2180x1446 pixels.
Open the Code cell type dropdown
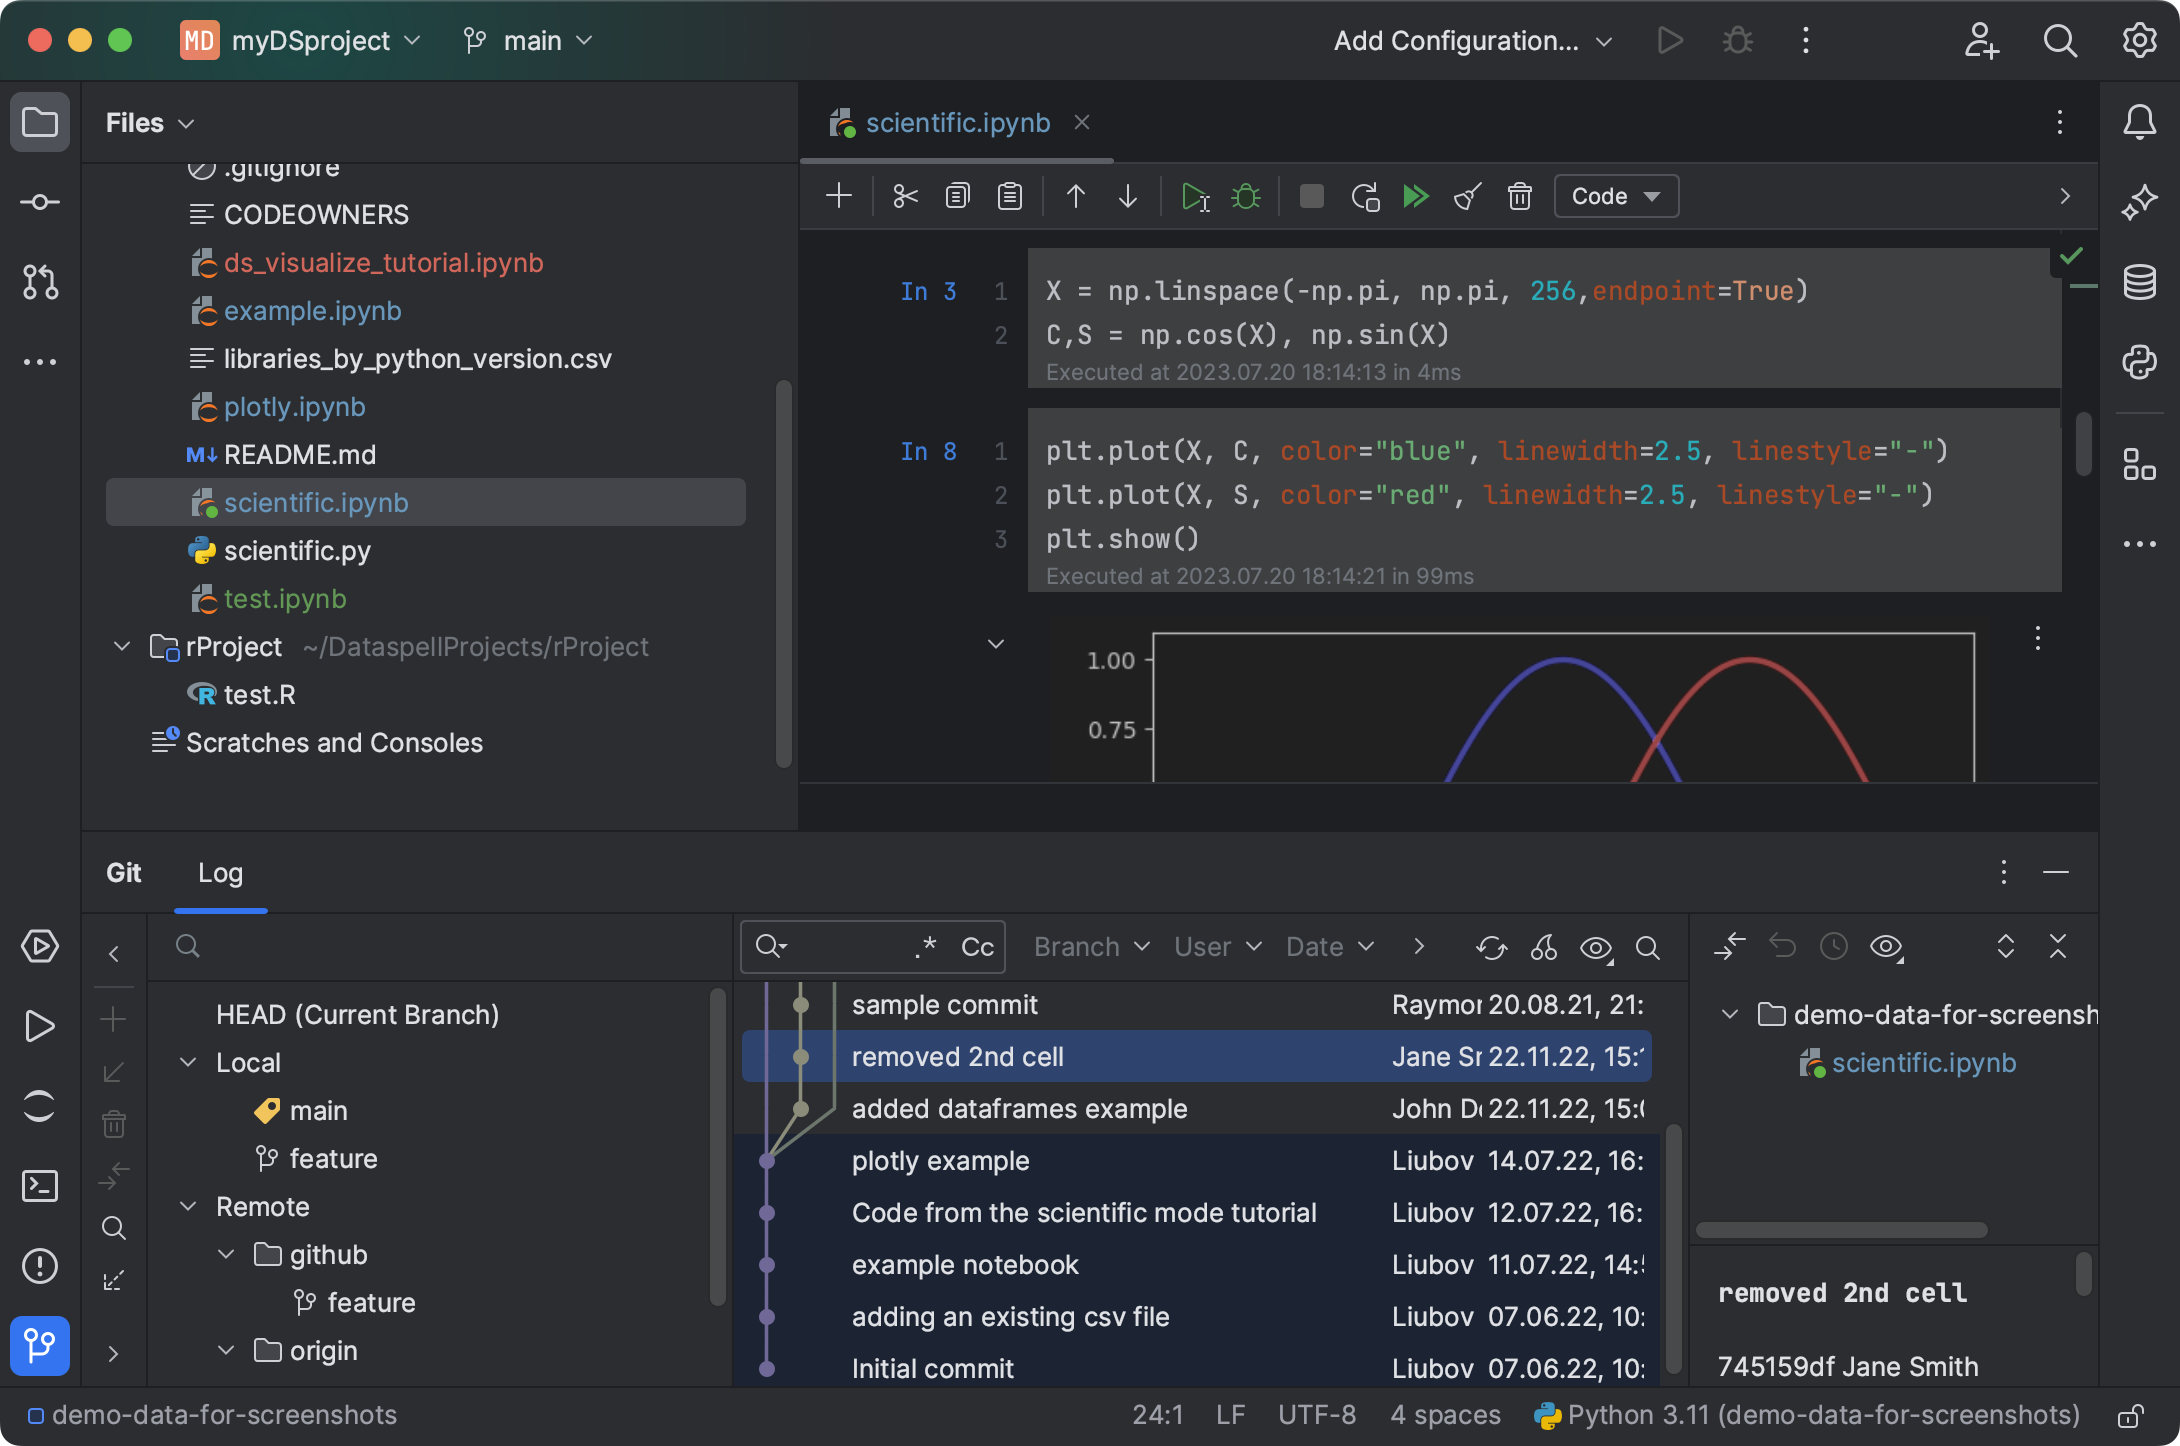[1616, 196]
